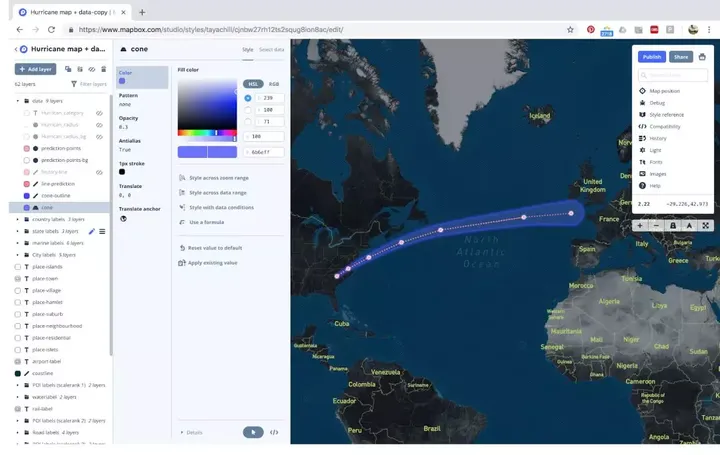
Task: Show the hidden hurricane_category layer
Action: (99, 113)
